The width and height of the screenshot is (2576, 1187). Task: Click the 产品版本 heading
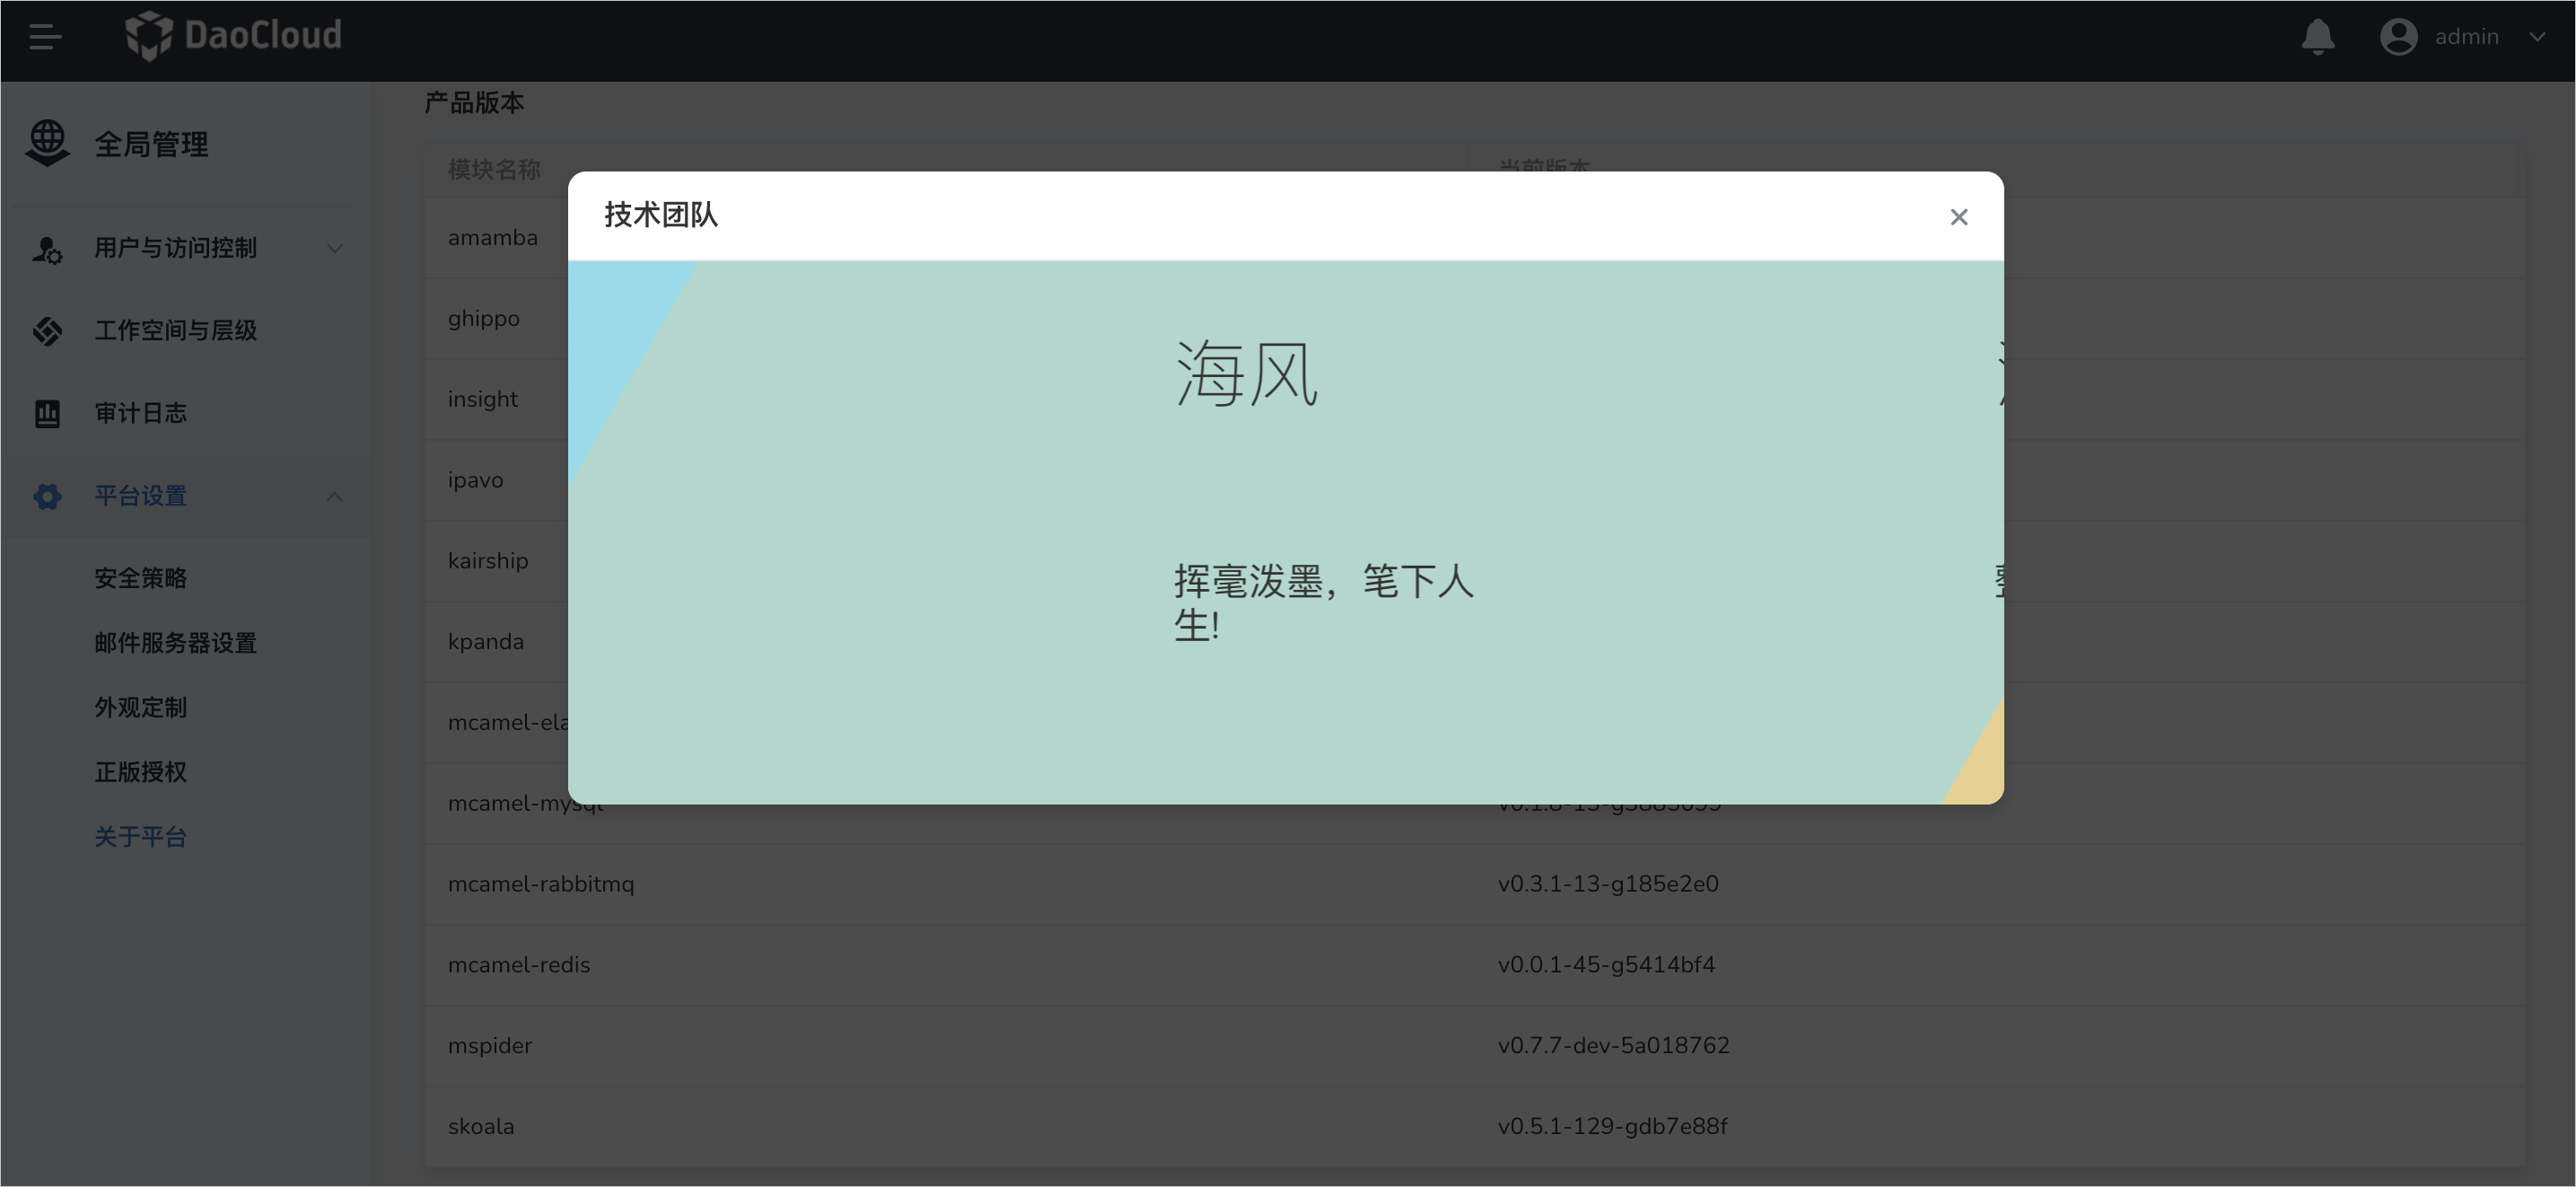coord(474,102)
